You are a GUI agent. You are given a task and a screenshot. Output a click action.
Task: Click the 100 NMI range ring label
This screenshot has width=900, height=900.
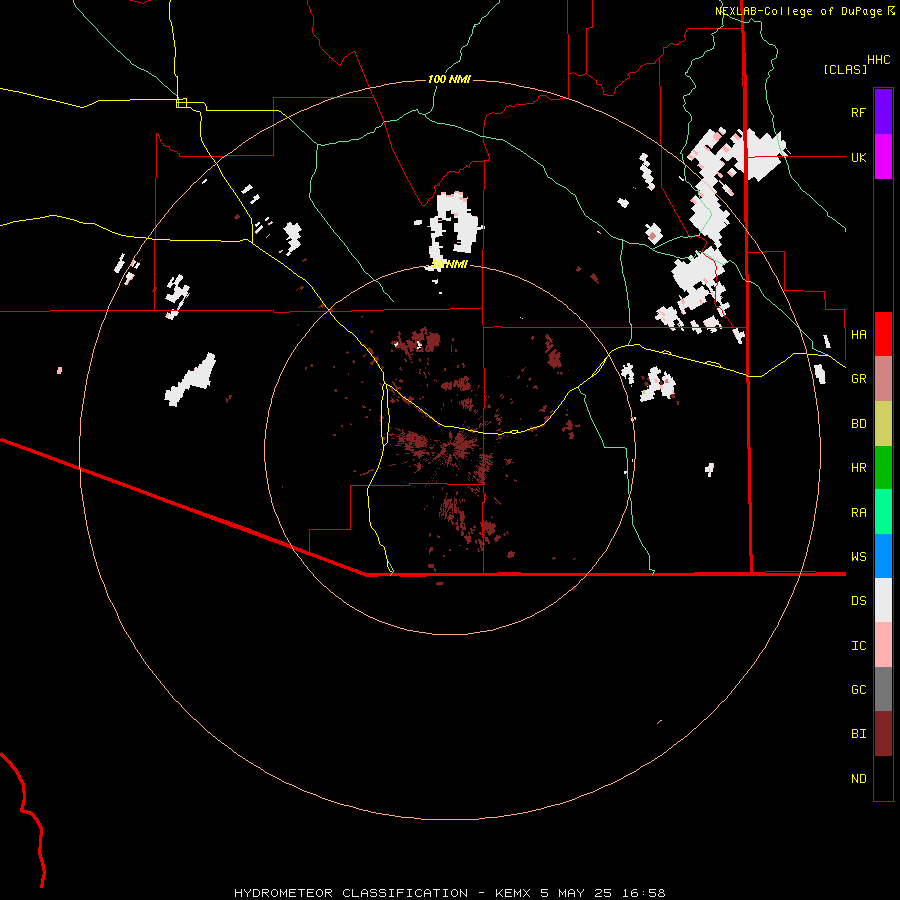tap(449, 79)
